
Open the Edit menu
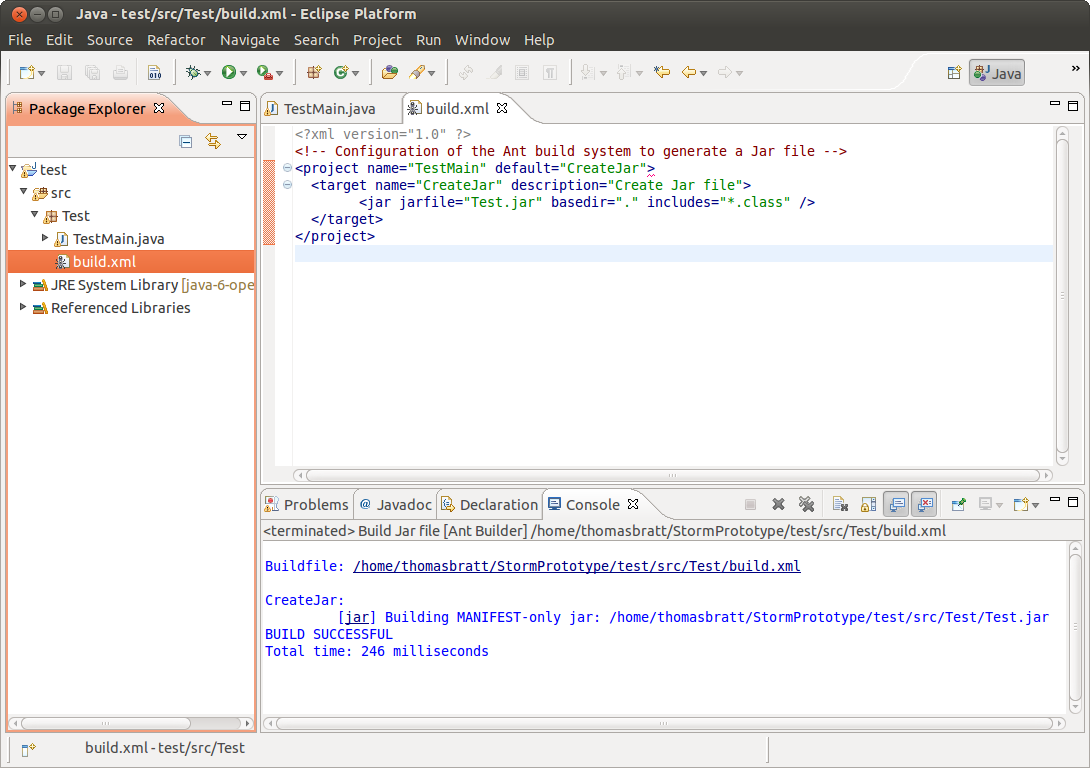[59, 40]
